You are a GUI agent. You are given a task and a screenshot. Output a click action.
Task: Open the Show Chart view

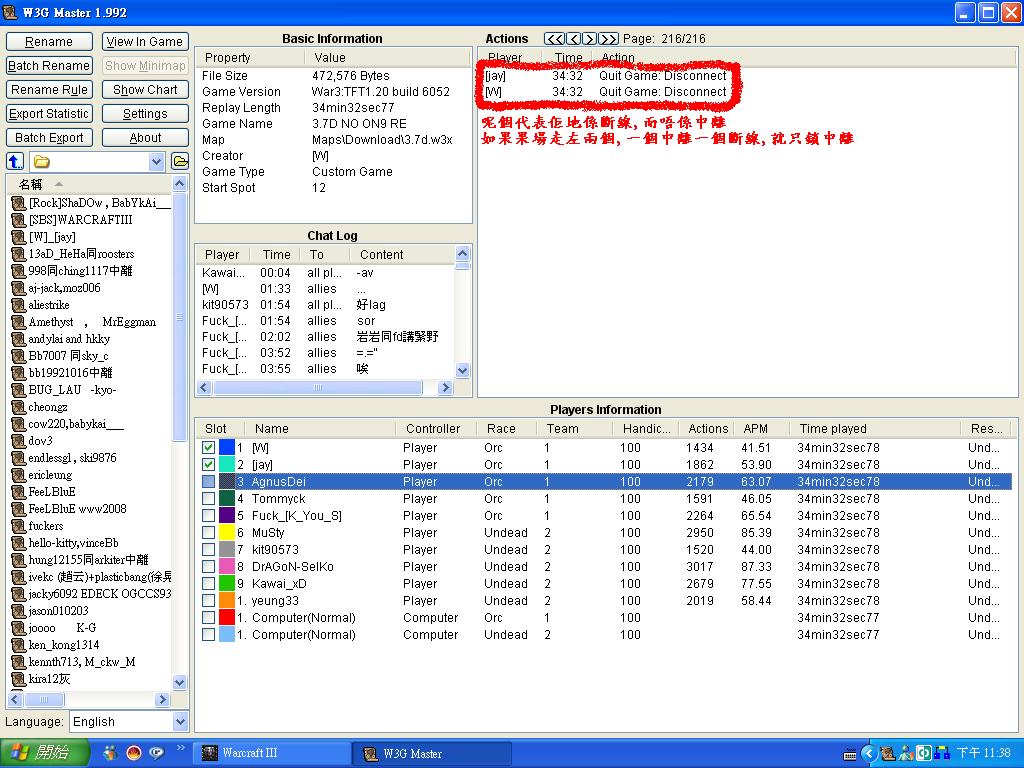(145, 90)
